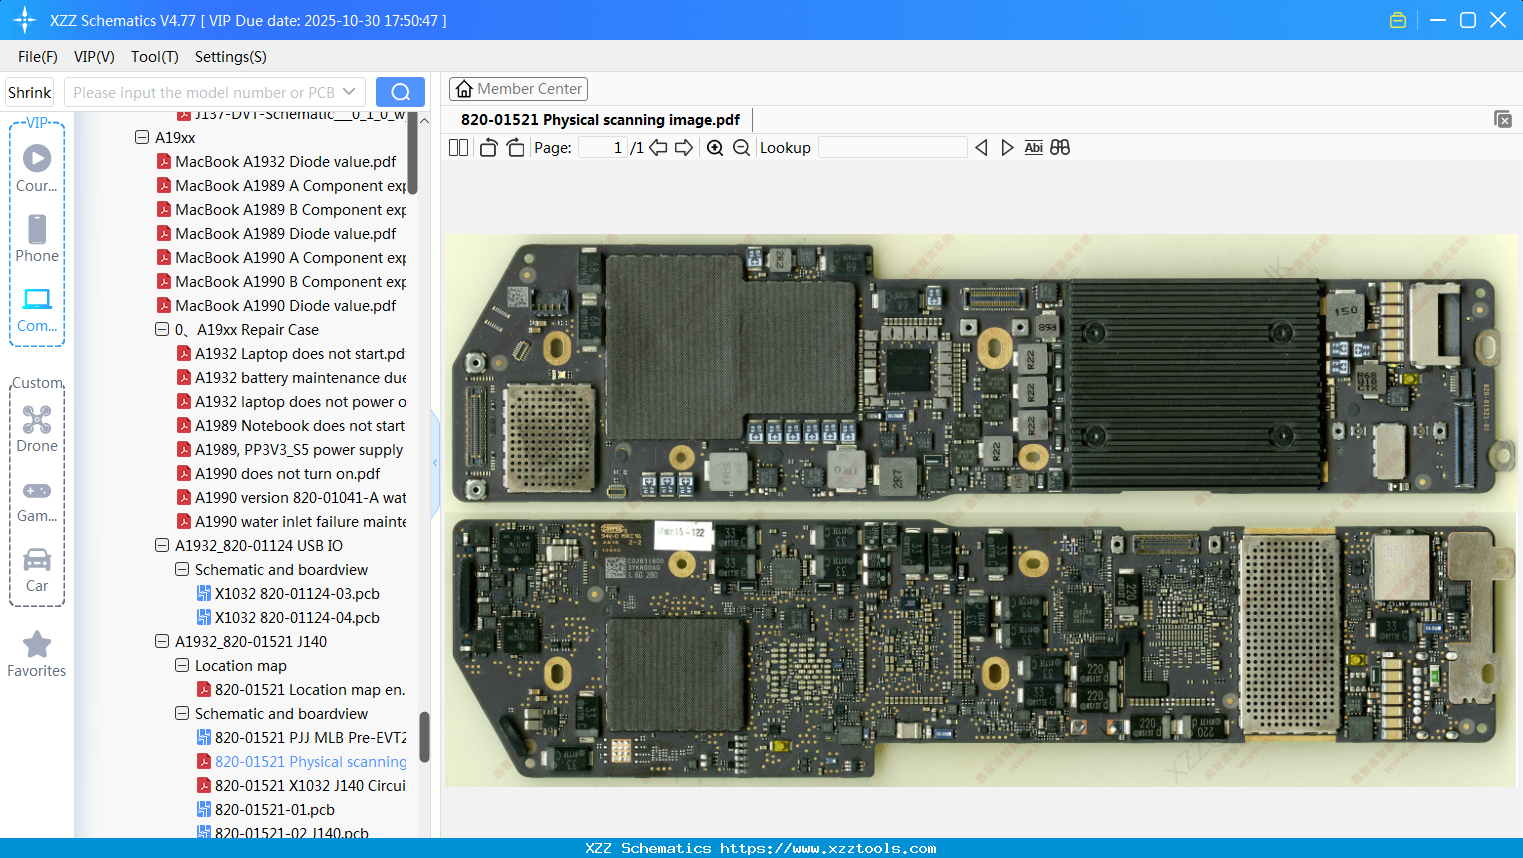Zoom in on the scanned board image
Image resolution: width=1523 pixels, height=858 pixels.
[x=715, y=148]
